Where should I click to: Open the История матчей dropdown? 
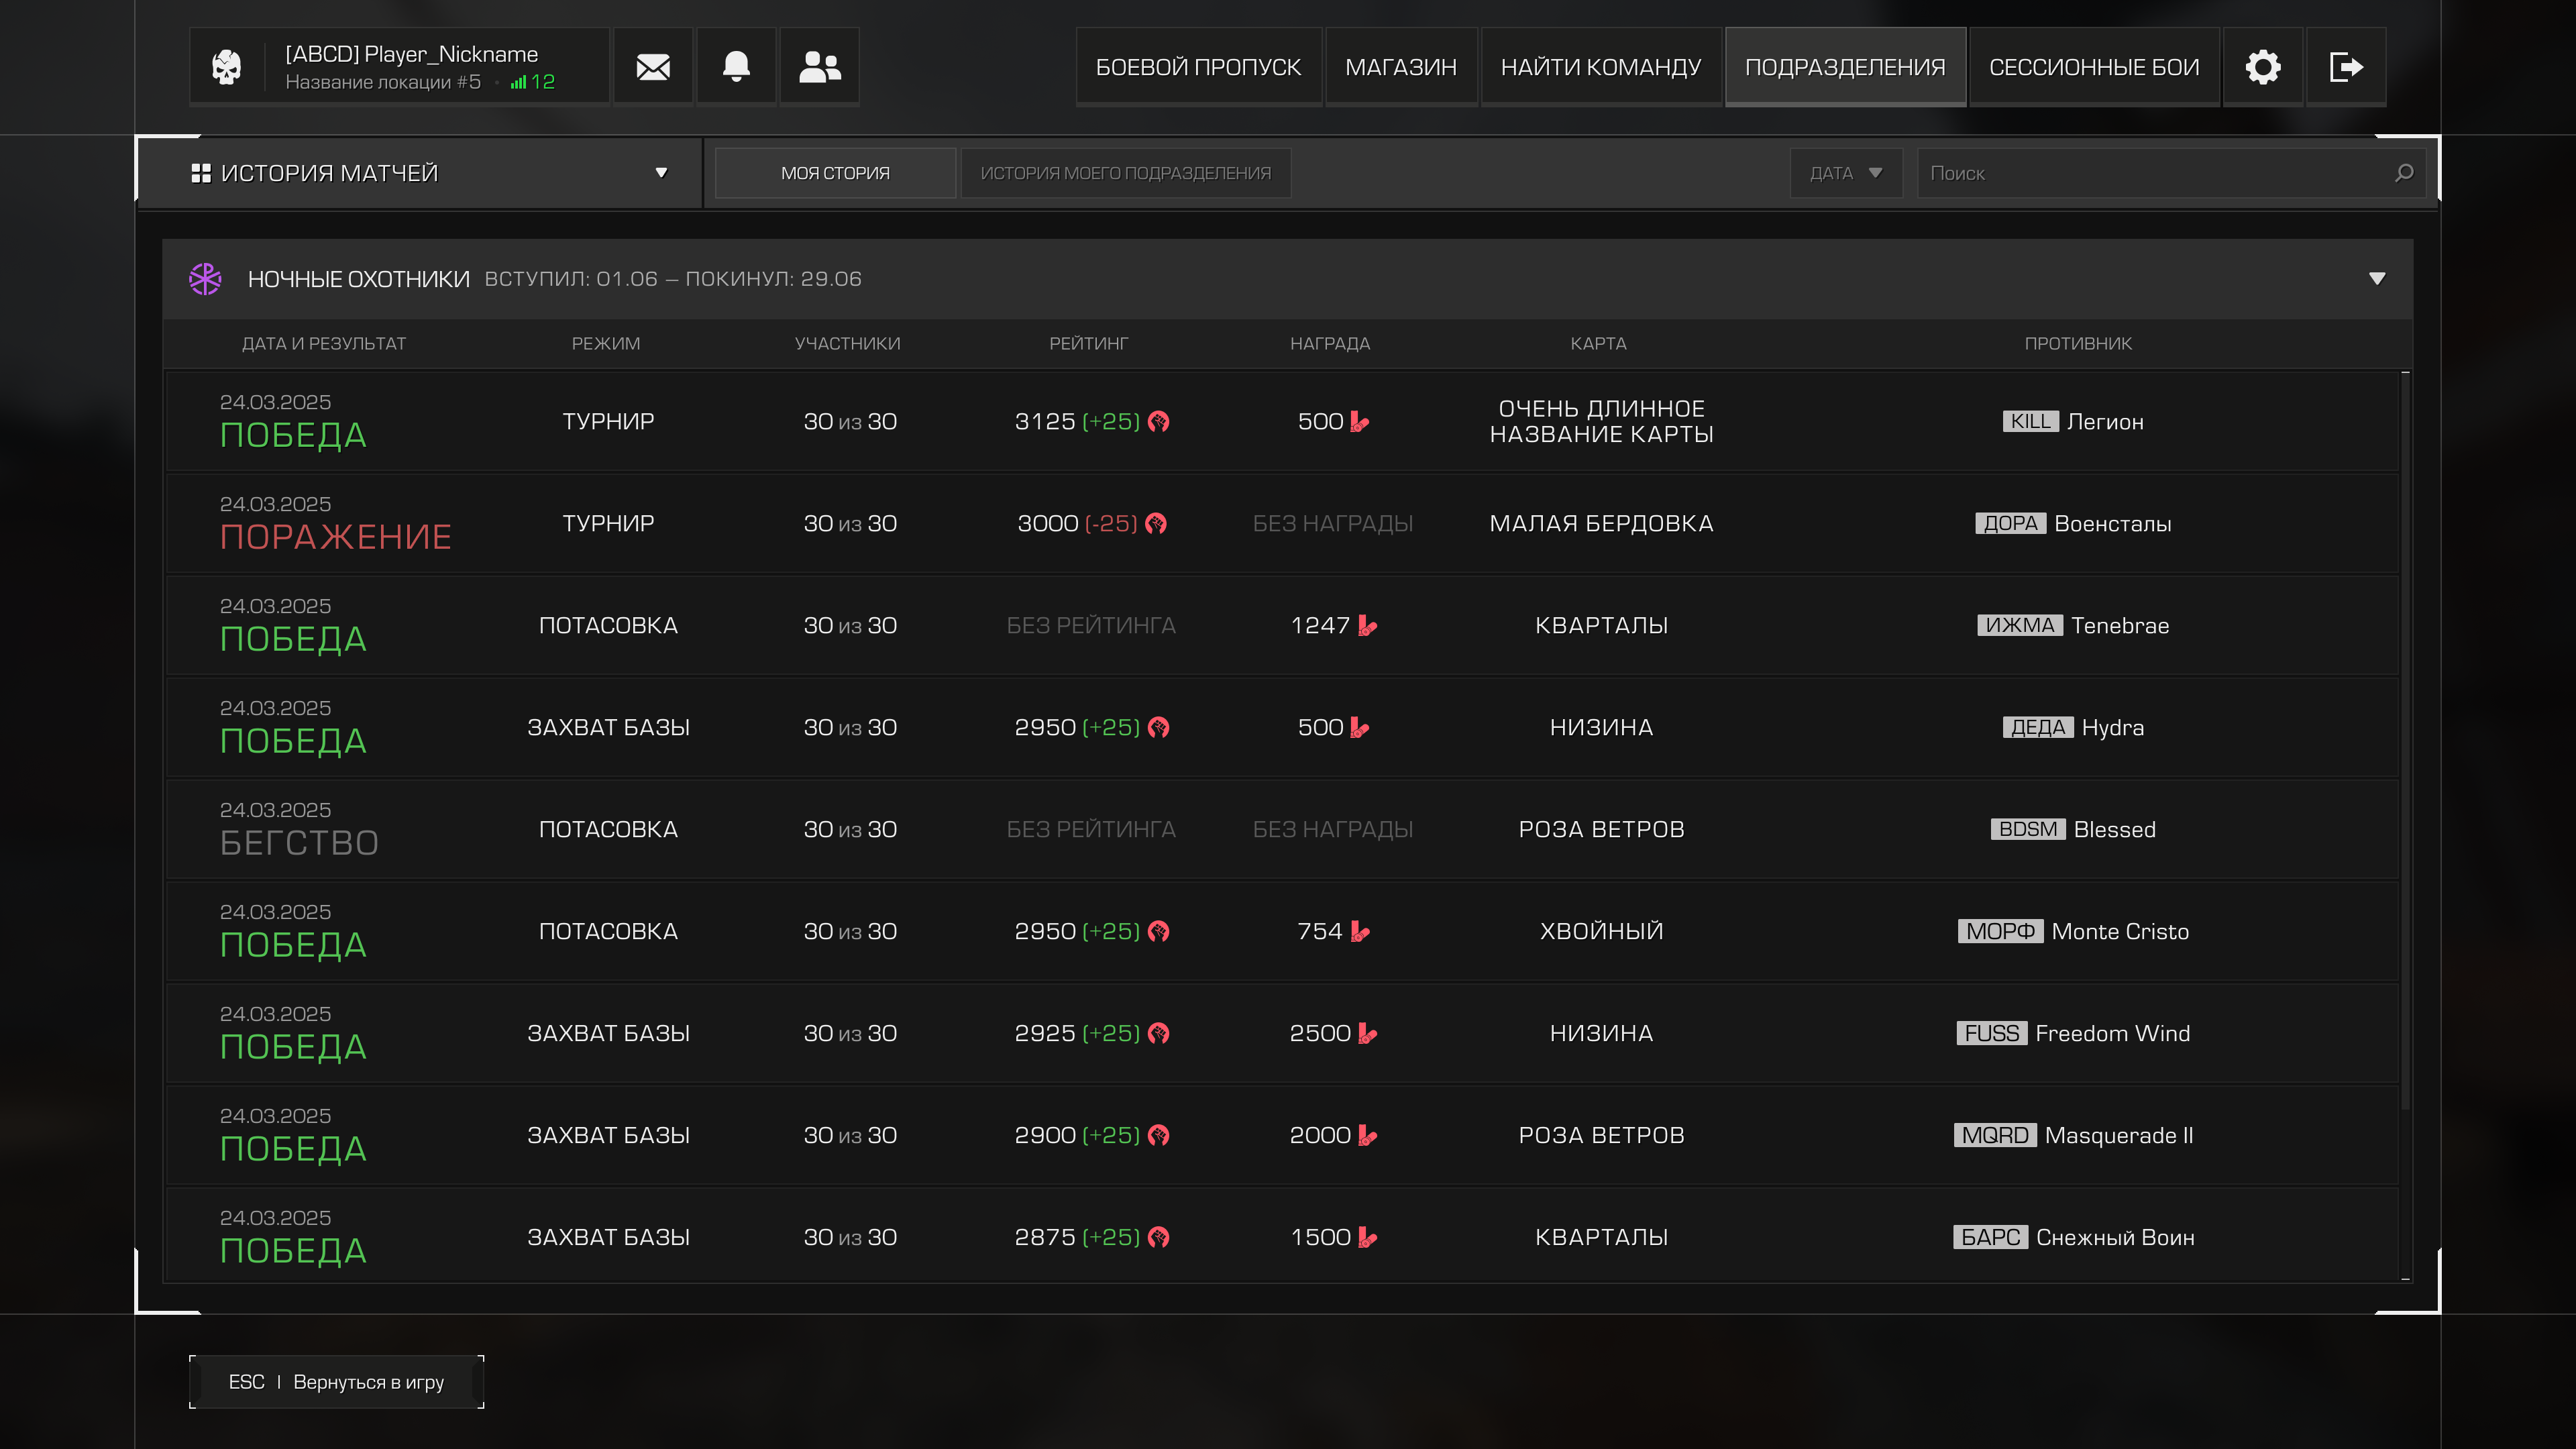coord(420,173)
